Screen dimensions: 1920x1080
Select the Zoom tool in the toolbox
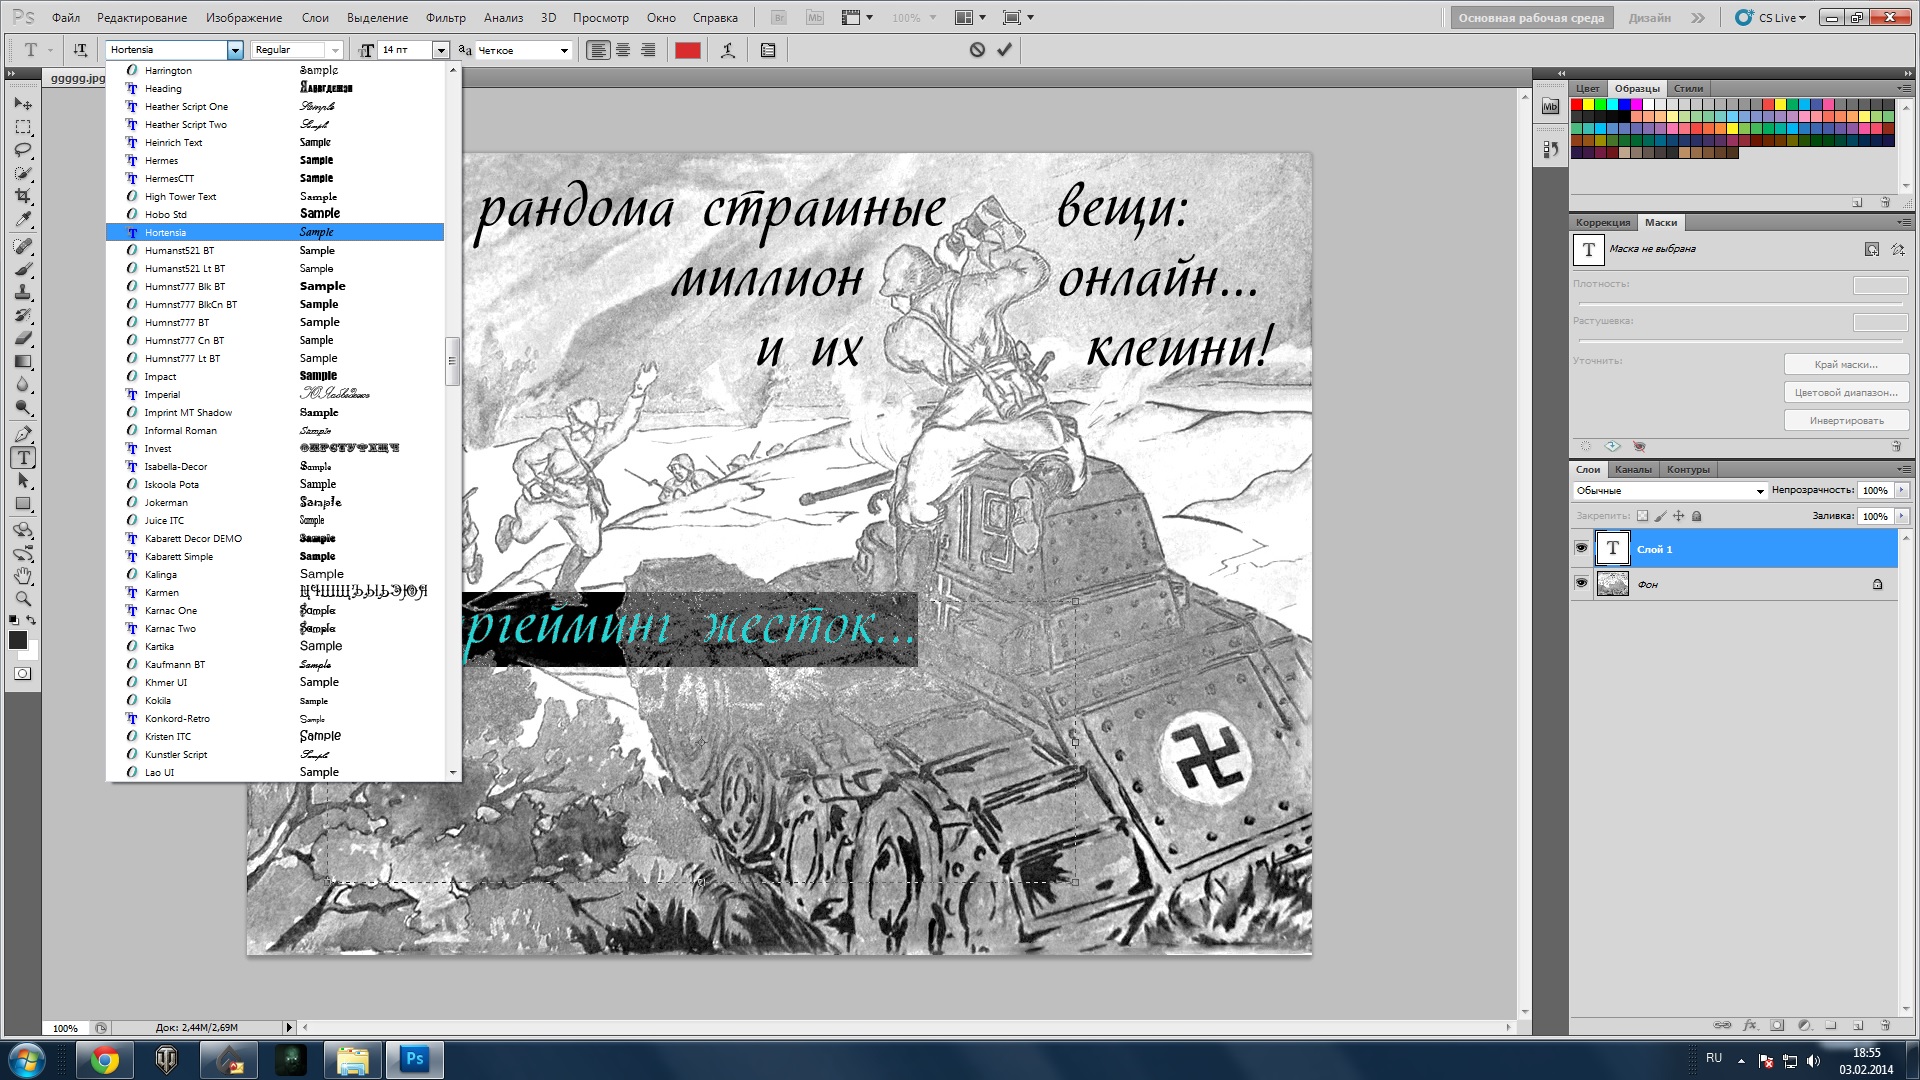23,599
